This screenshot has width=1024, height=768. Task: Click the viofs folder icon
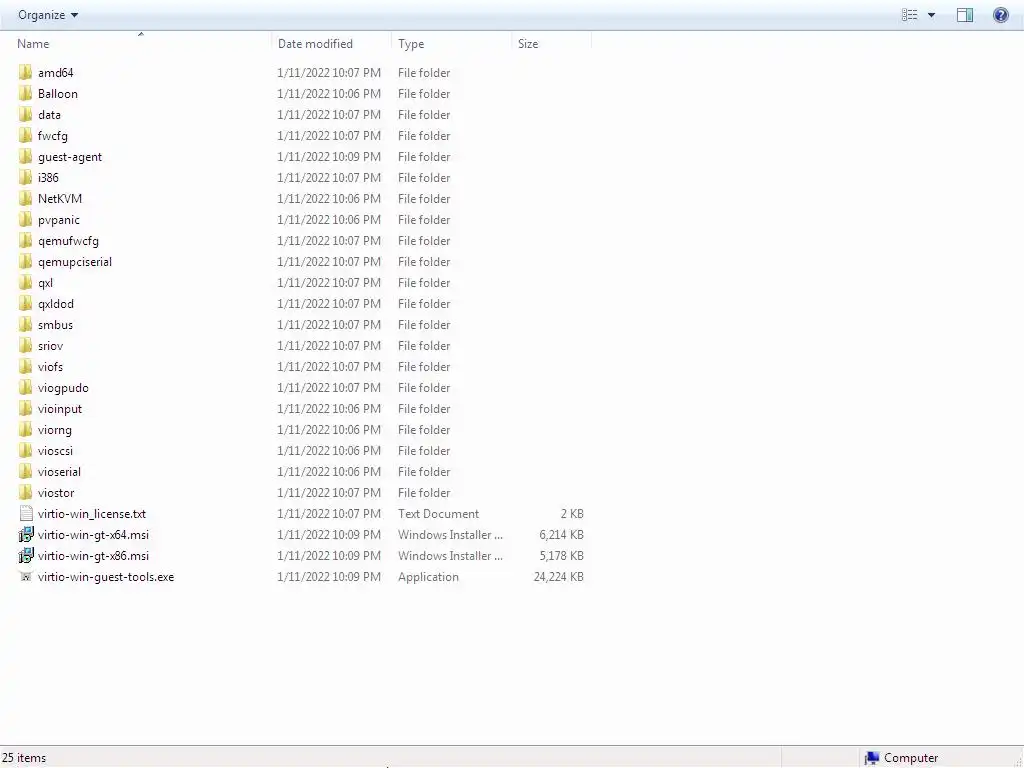click(25, 366)
